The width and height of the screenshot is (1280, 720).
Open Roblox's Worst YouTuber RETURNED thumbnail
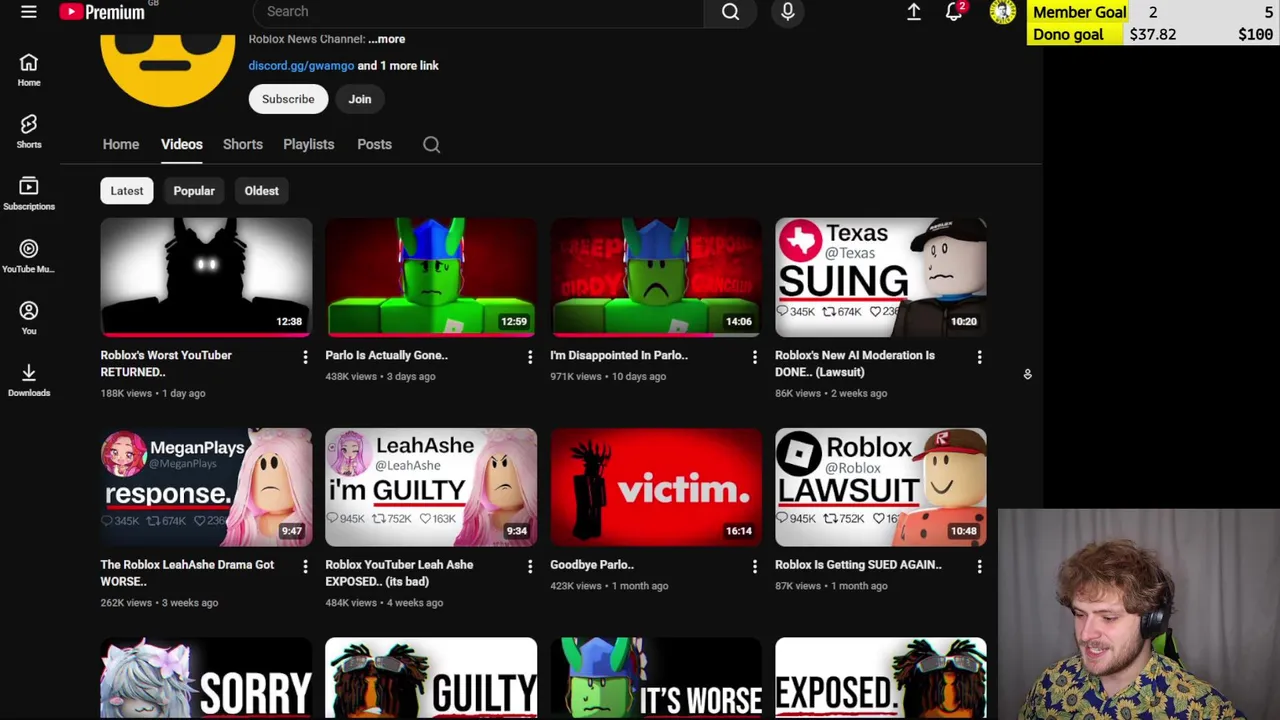[206, 277]
